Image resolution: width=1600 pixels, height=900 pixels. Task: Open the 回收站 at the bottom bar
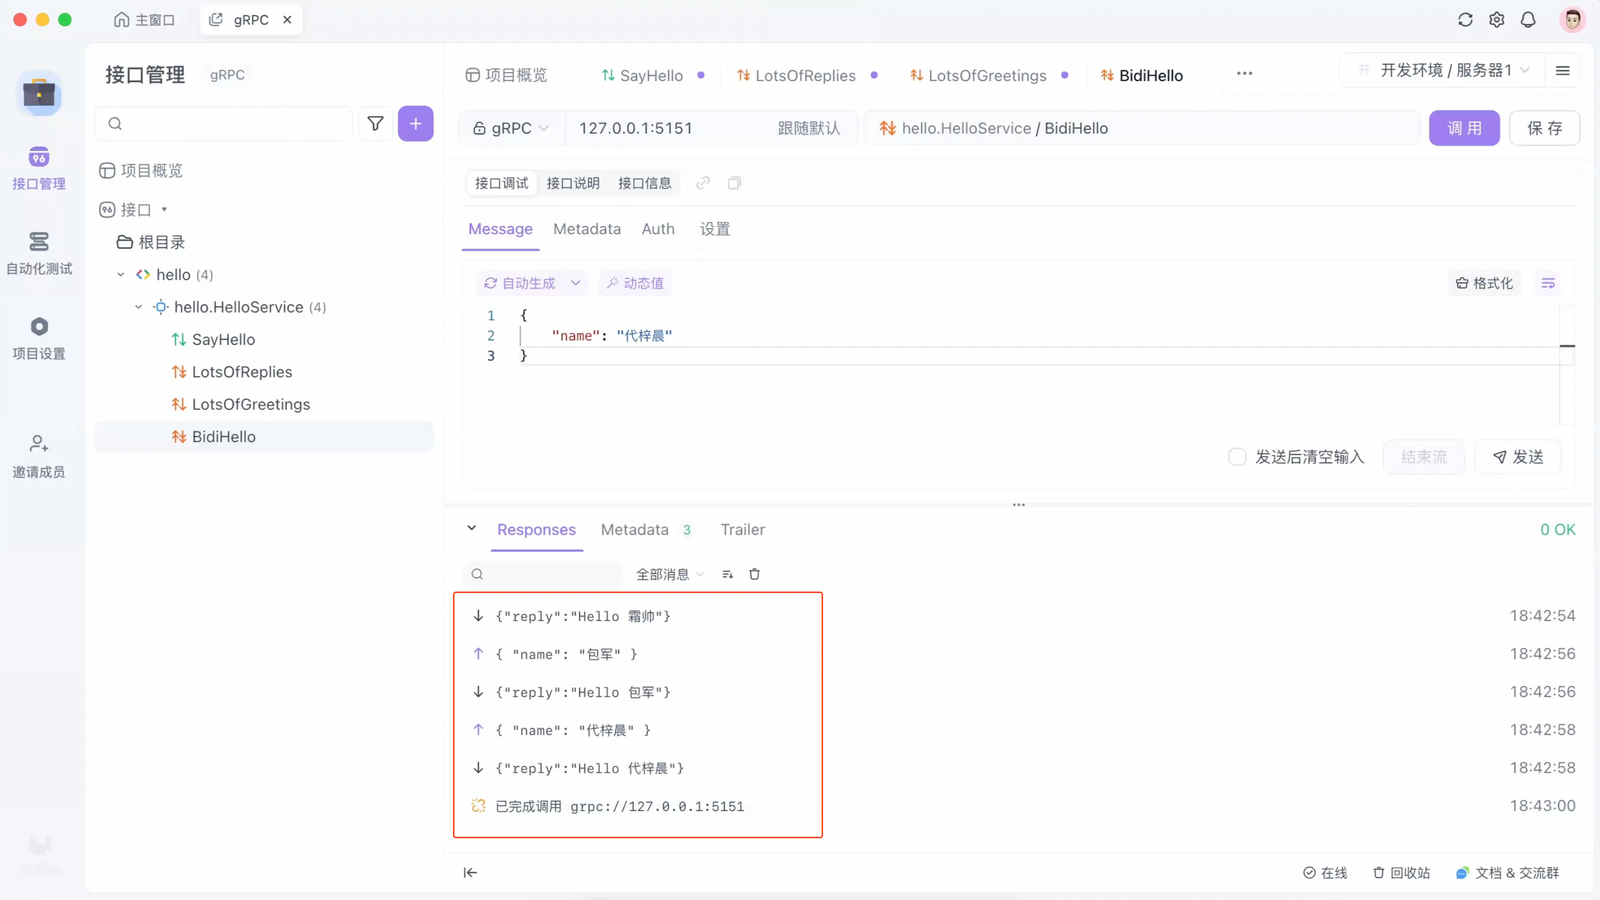point(1401,872)
